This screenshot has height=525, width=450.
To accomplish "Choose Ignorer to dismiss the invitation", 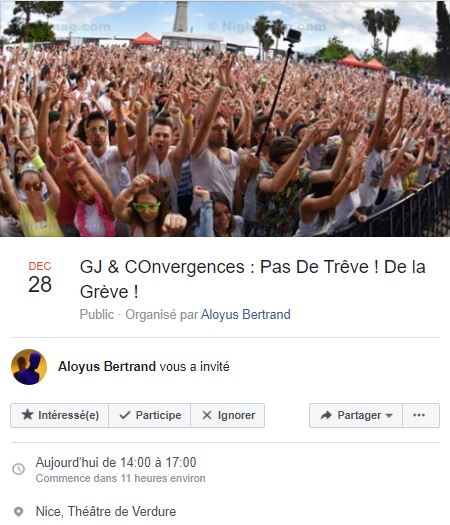I will 228,415.
